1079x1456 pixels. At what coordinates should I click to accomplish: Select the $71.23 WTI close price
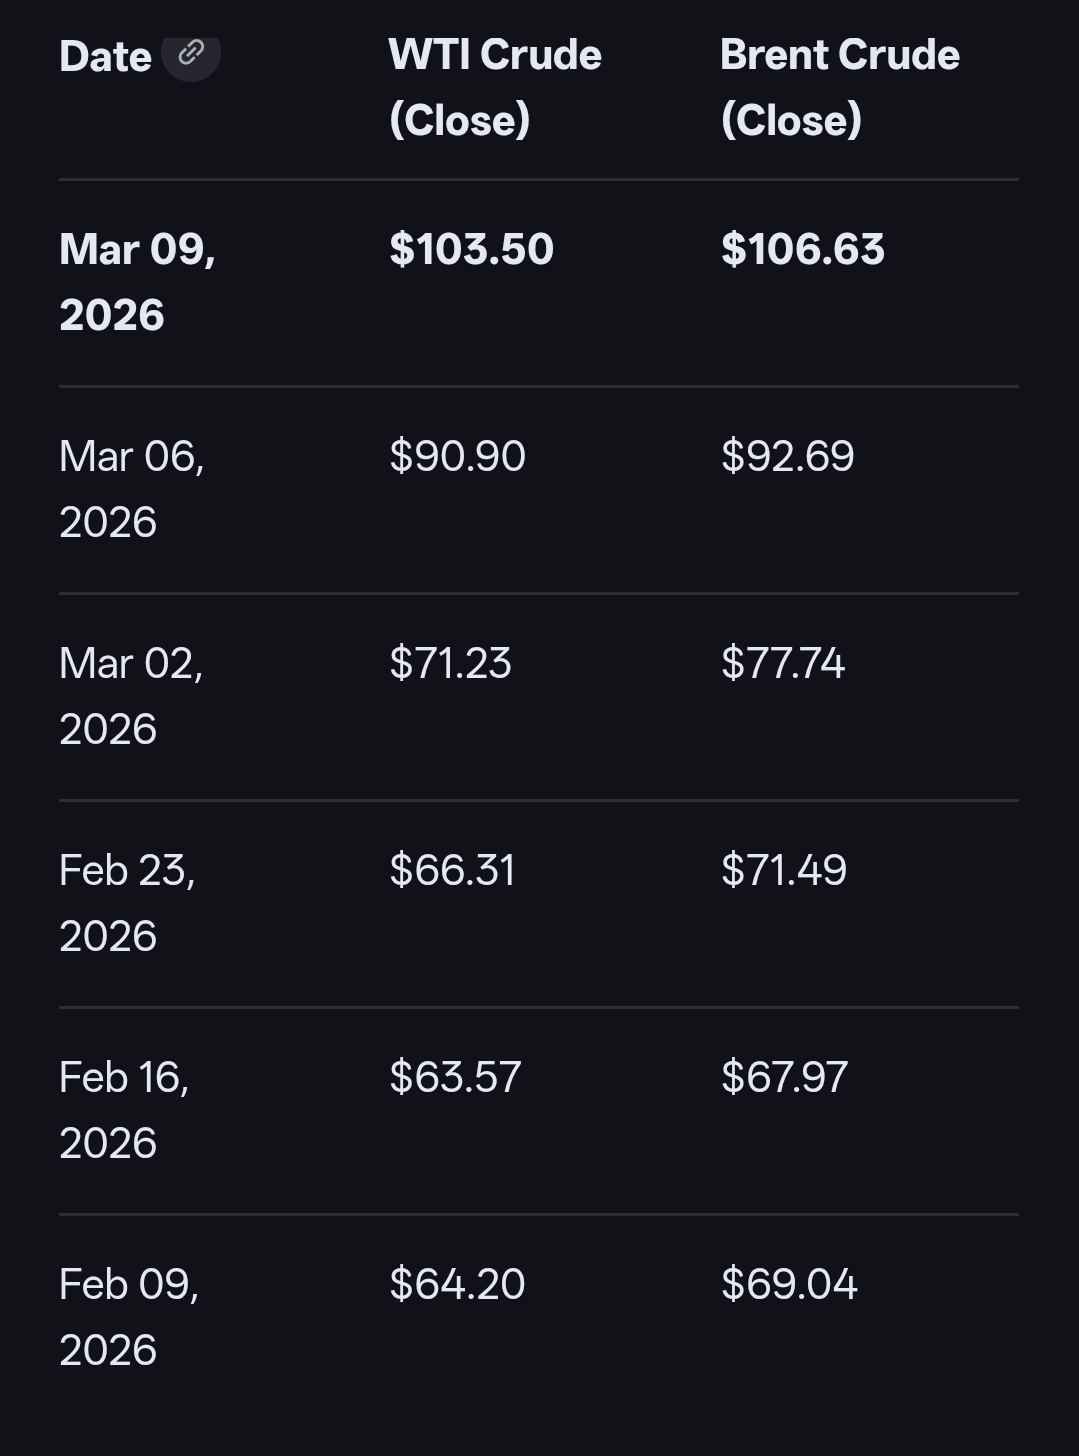pyautogui.click(x=450, y=663)
